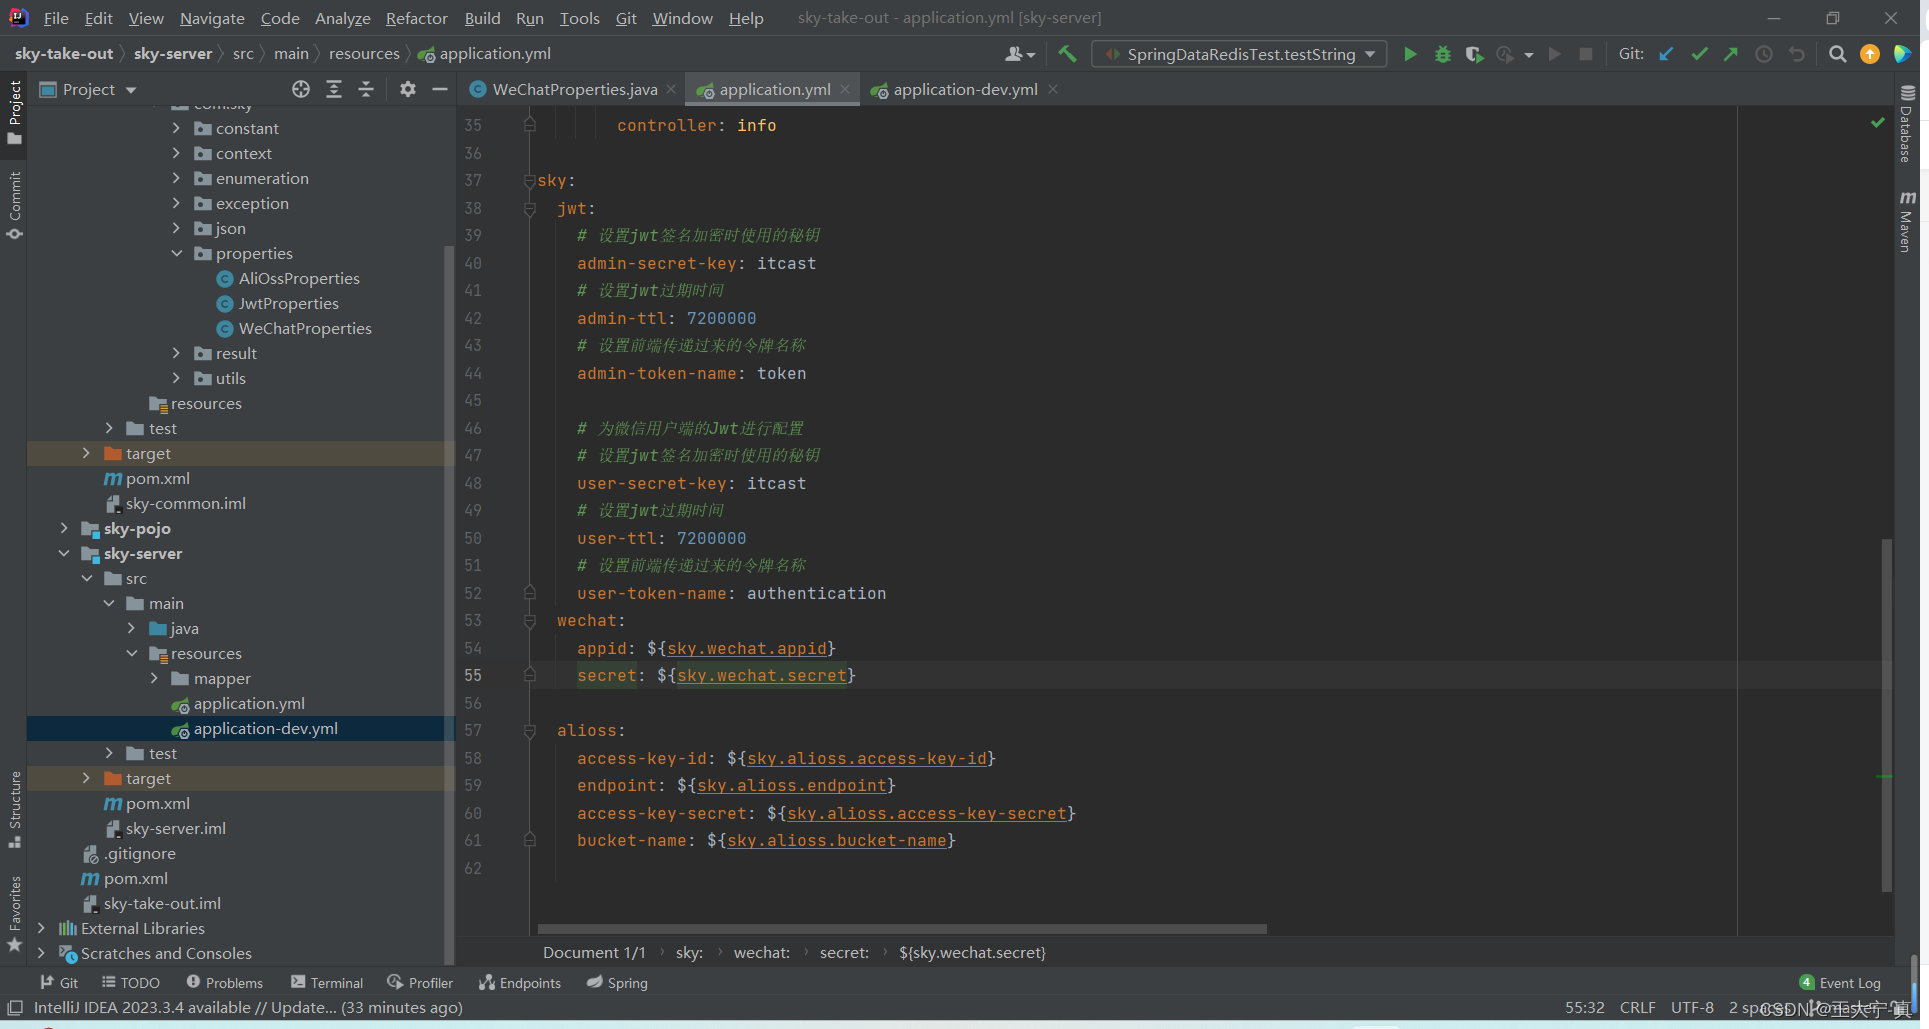Fold the sky: block at line 37
1929x1029 pixels.
click(x=530, y=181)
